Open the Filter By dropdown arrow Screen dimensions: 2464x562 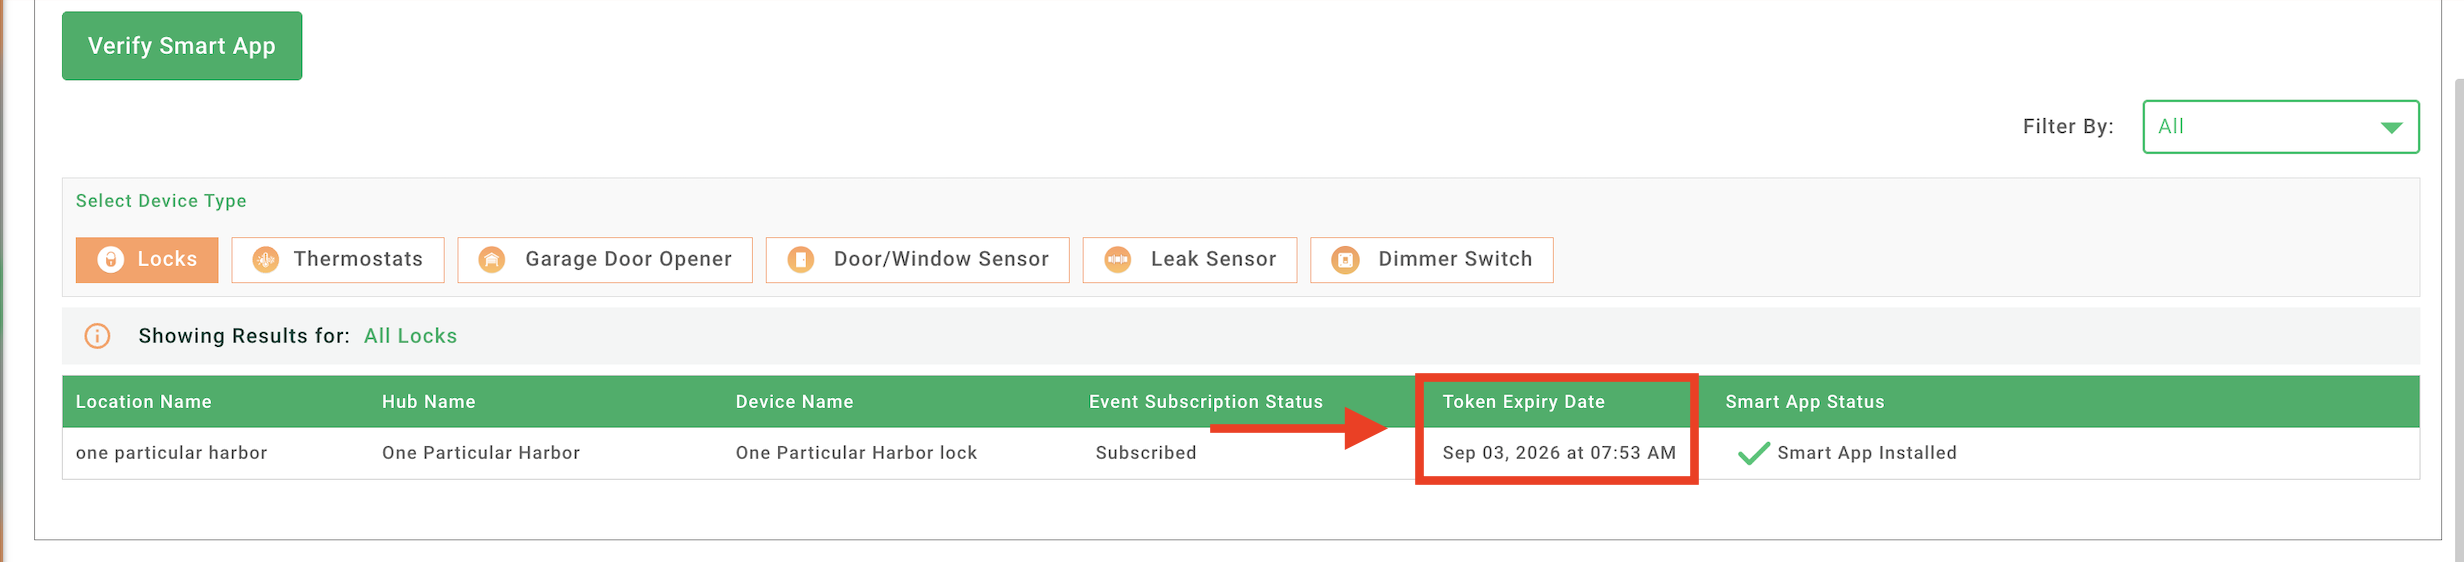coord(2391,128)
